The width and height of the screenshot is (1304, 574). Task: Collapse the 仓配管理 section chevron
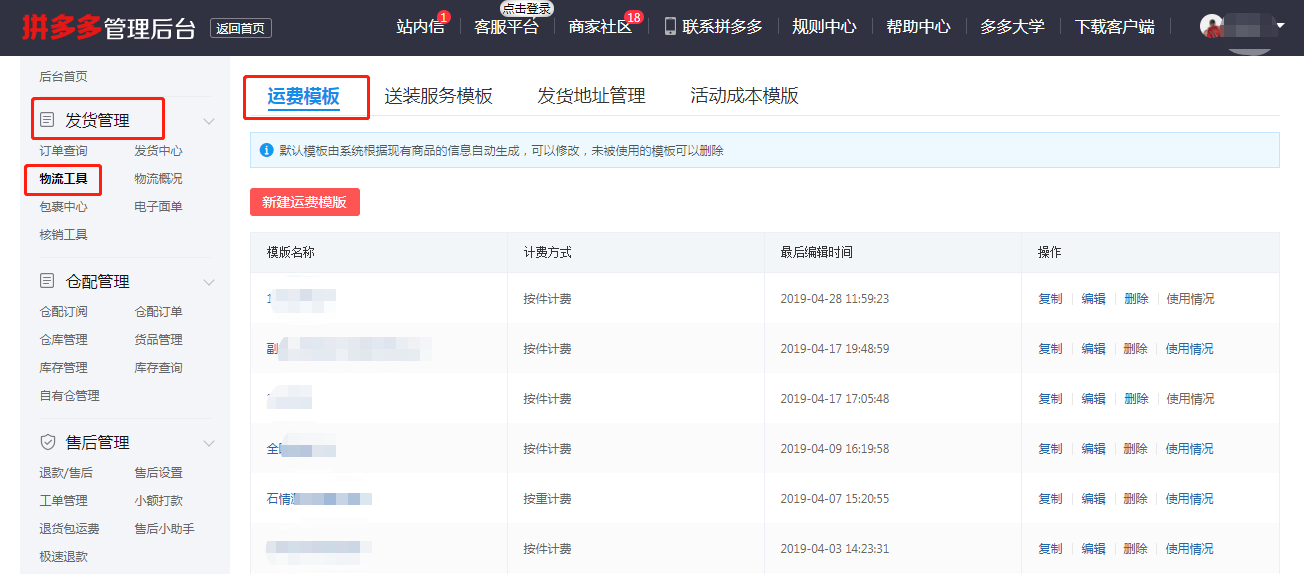click(209, 282)
